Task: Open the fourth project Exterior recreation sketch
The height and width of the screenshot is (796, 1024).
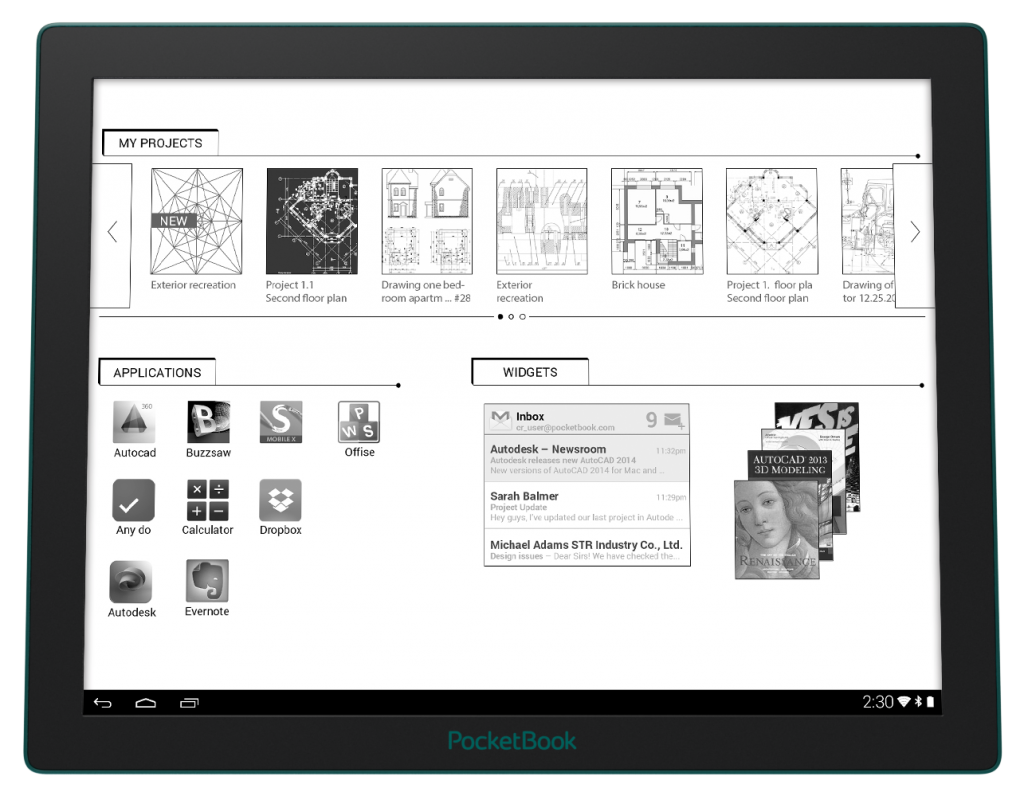Action: [x=542, y=221]
